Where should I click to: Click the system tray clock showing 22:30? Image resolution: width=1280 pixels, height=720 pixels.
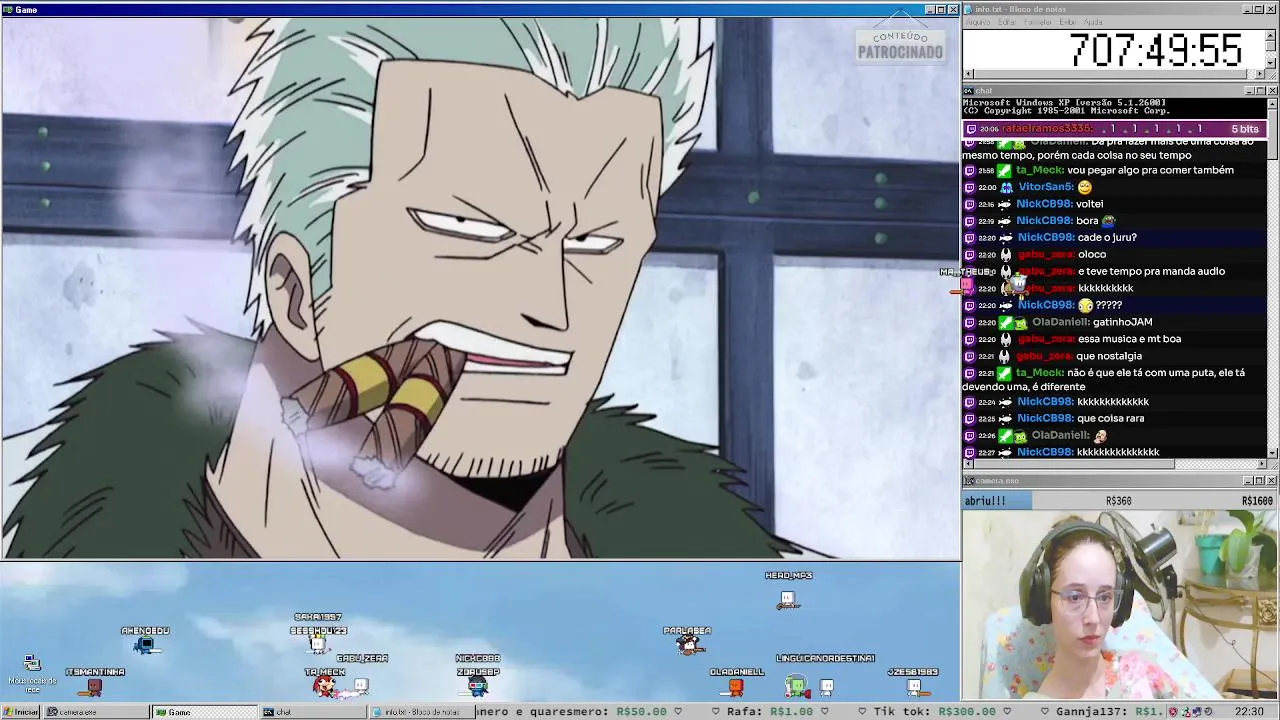click(x=1249, y=712)
